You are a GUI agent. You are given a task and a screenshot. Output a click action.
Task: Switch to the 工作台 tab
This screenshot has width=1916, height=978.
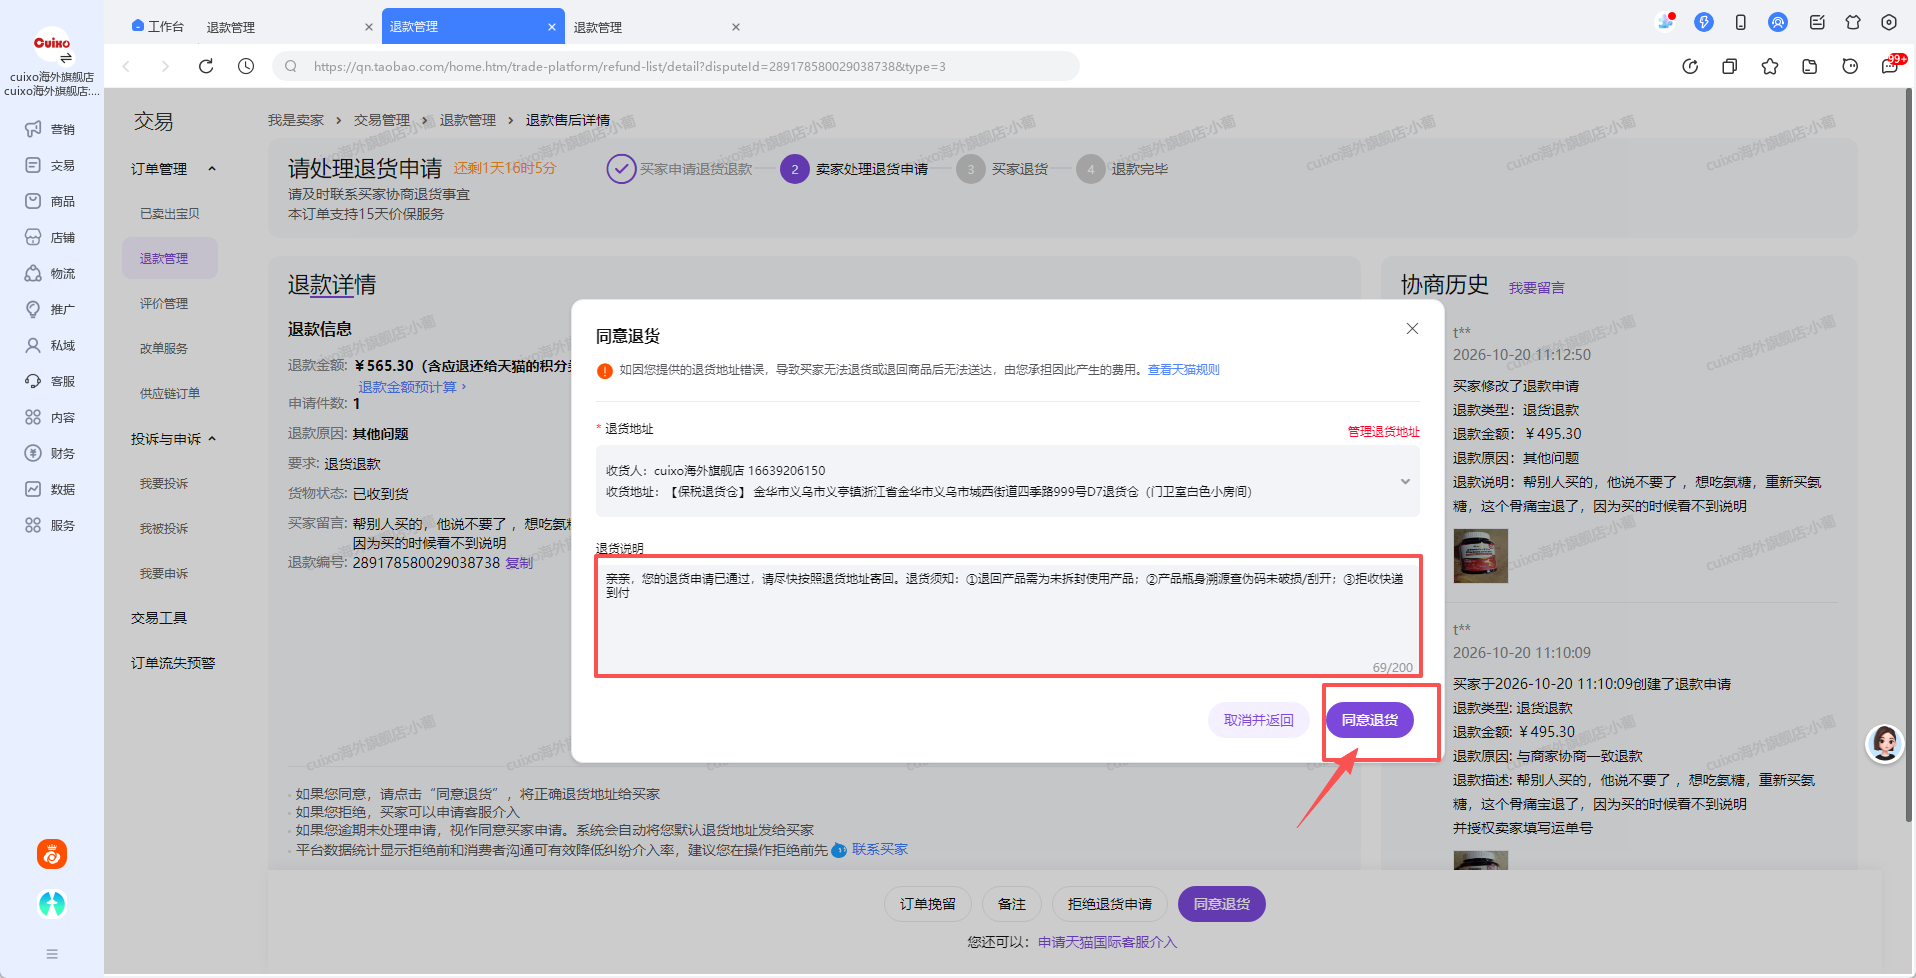click(x=157, y=27)
